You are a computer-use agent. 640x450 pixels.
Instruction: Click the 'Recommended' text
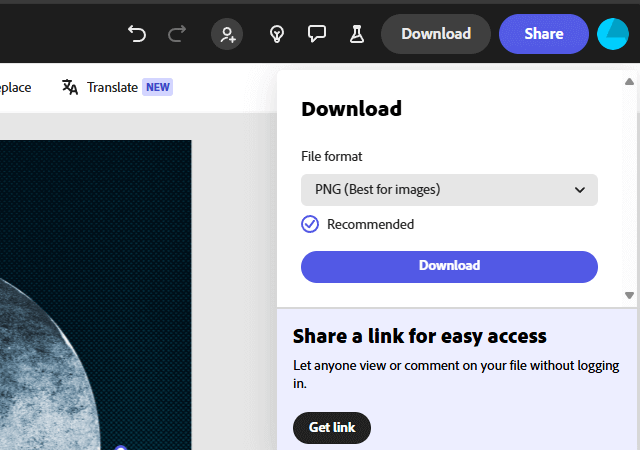[370, 224]
